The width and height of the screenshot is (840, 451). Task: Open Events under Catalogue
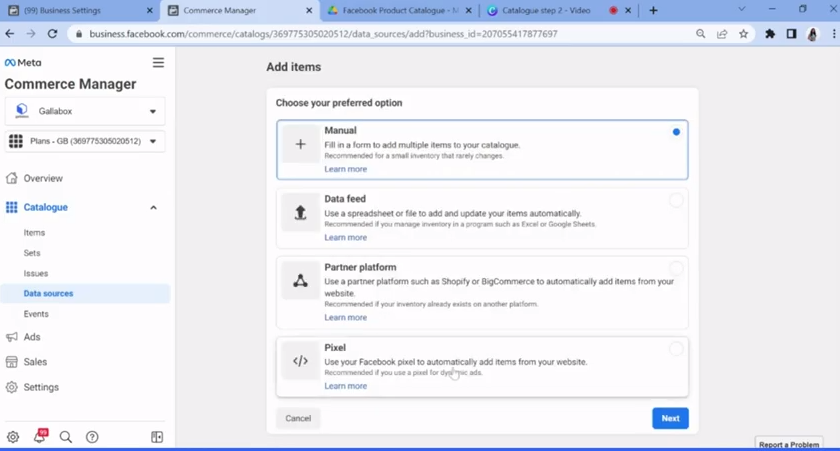tap(36, 314)
